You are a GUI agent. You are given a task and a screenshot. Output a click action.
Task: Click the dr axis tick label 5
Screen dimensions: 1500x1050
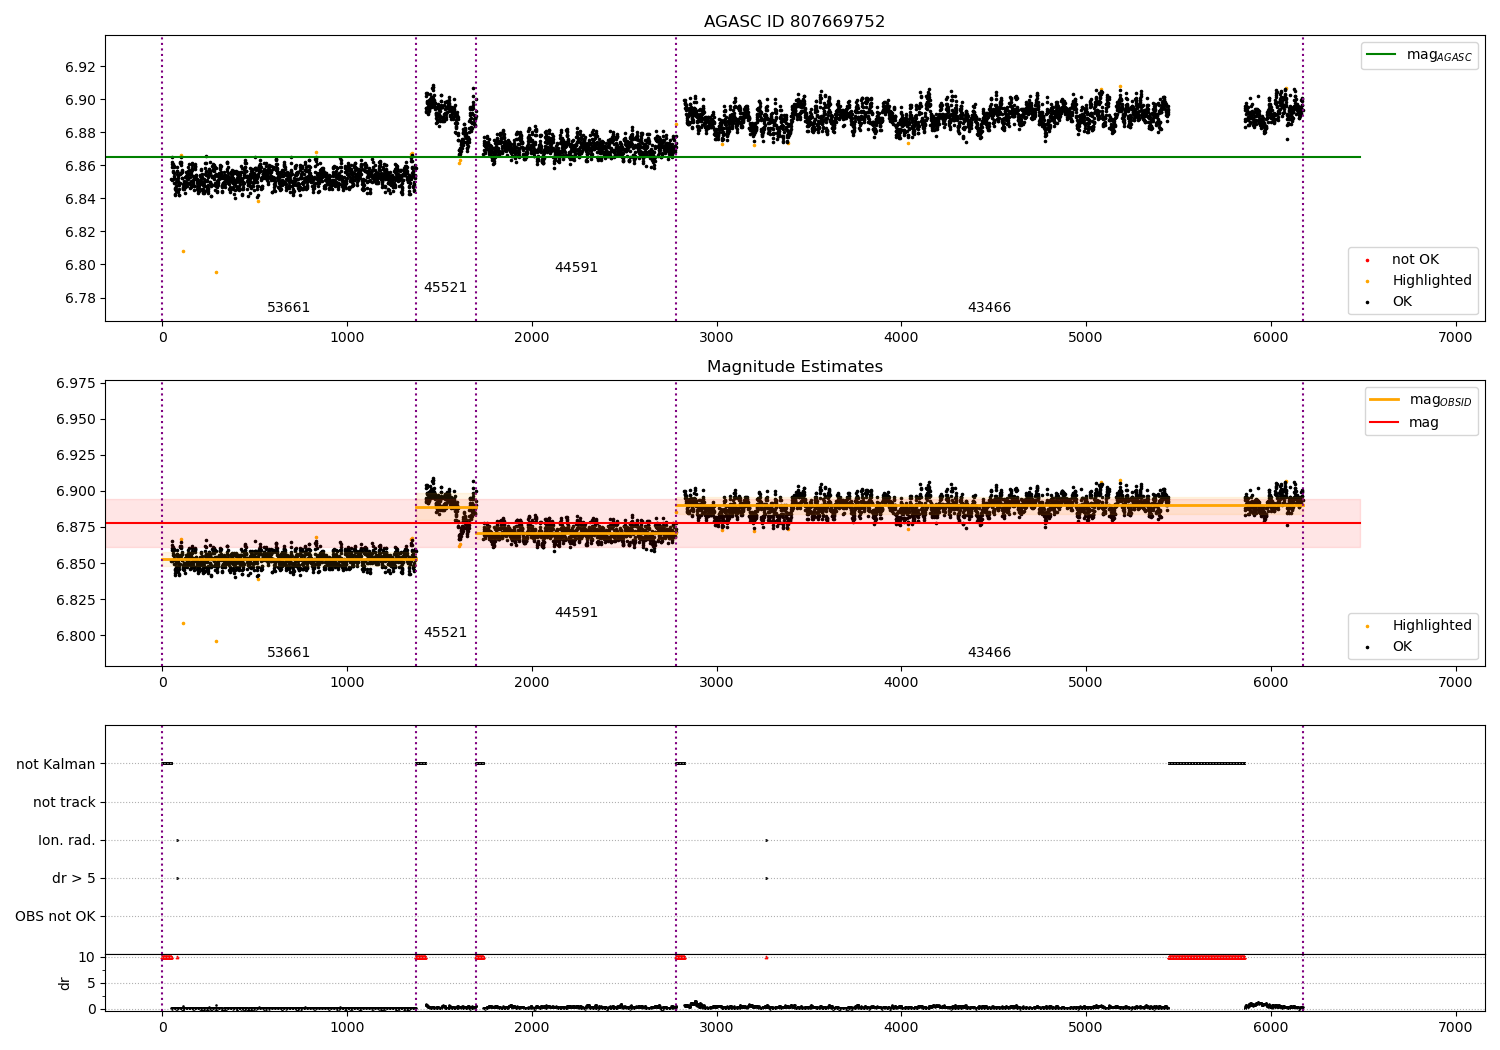coord(92,983)
